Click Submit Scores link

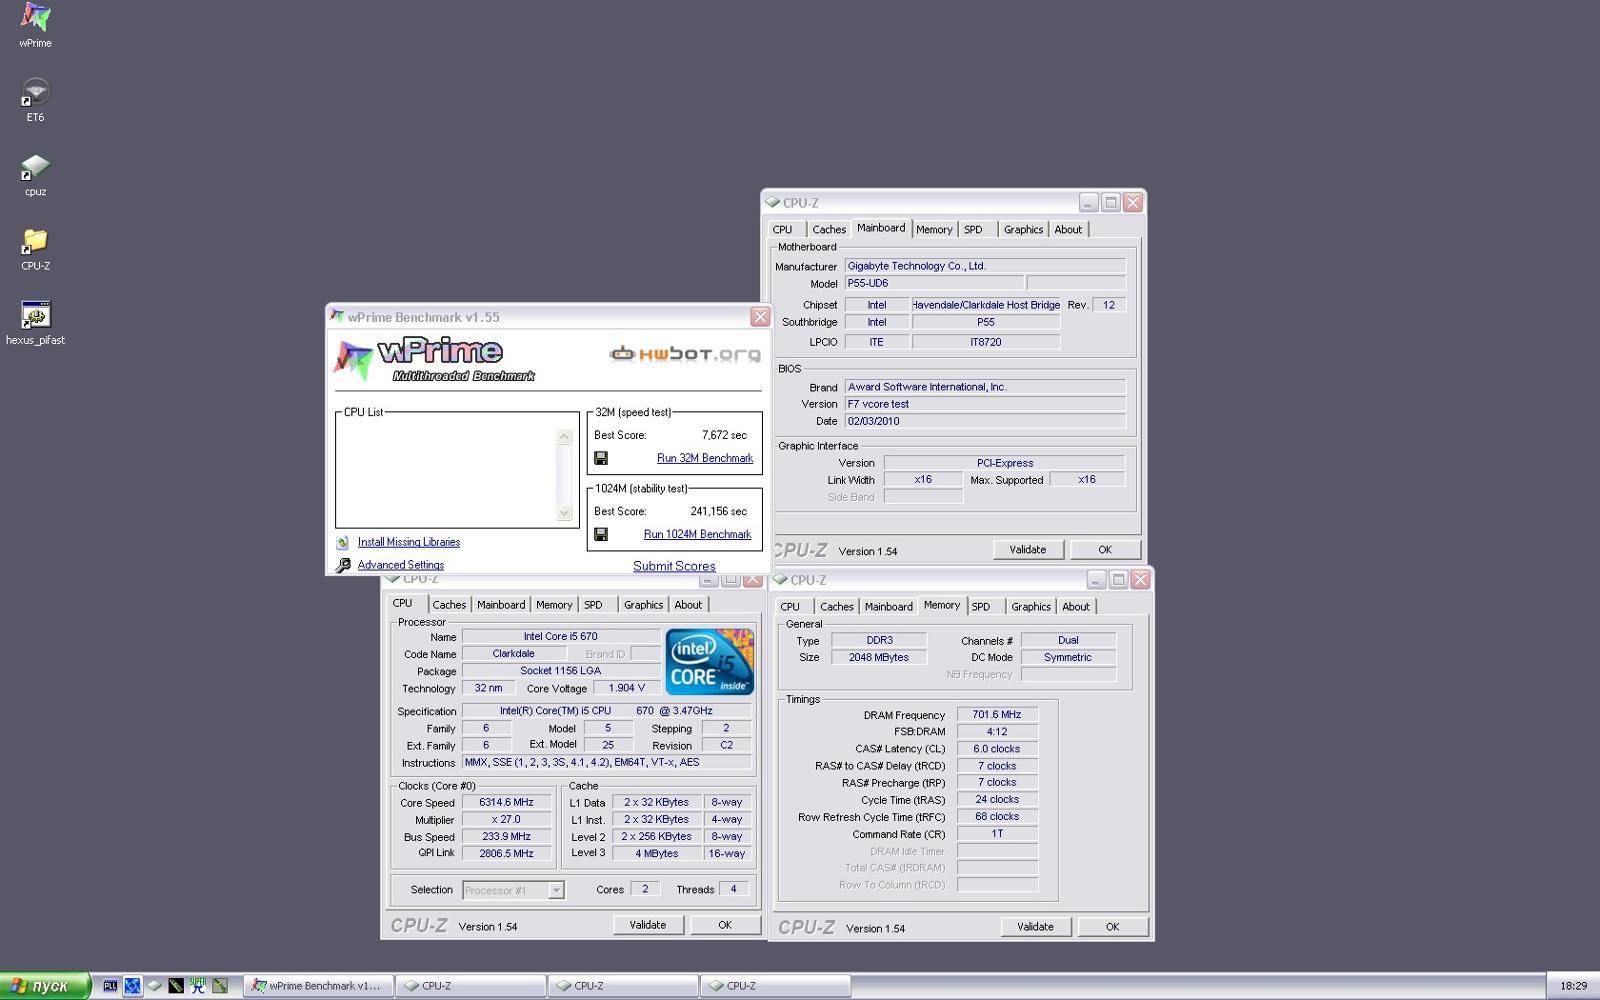click(674, 566)
